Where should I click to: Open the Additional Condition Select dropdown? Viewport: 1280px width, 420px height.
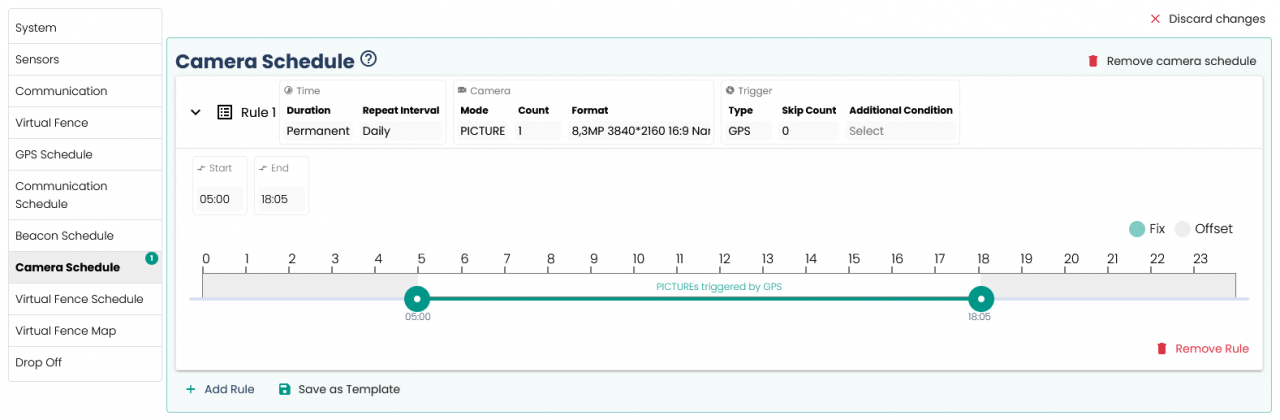pos(900,131)
